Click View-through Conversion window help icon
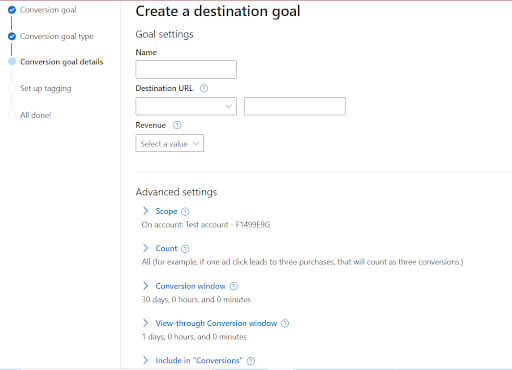Screen dimensions: 512x370 click(285, 323)
